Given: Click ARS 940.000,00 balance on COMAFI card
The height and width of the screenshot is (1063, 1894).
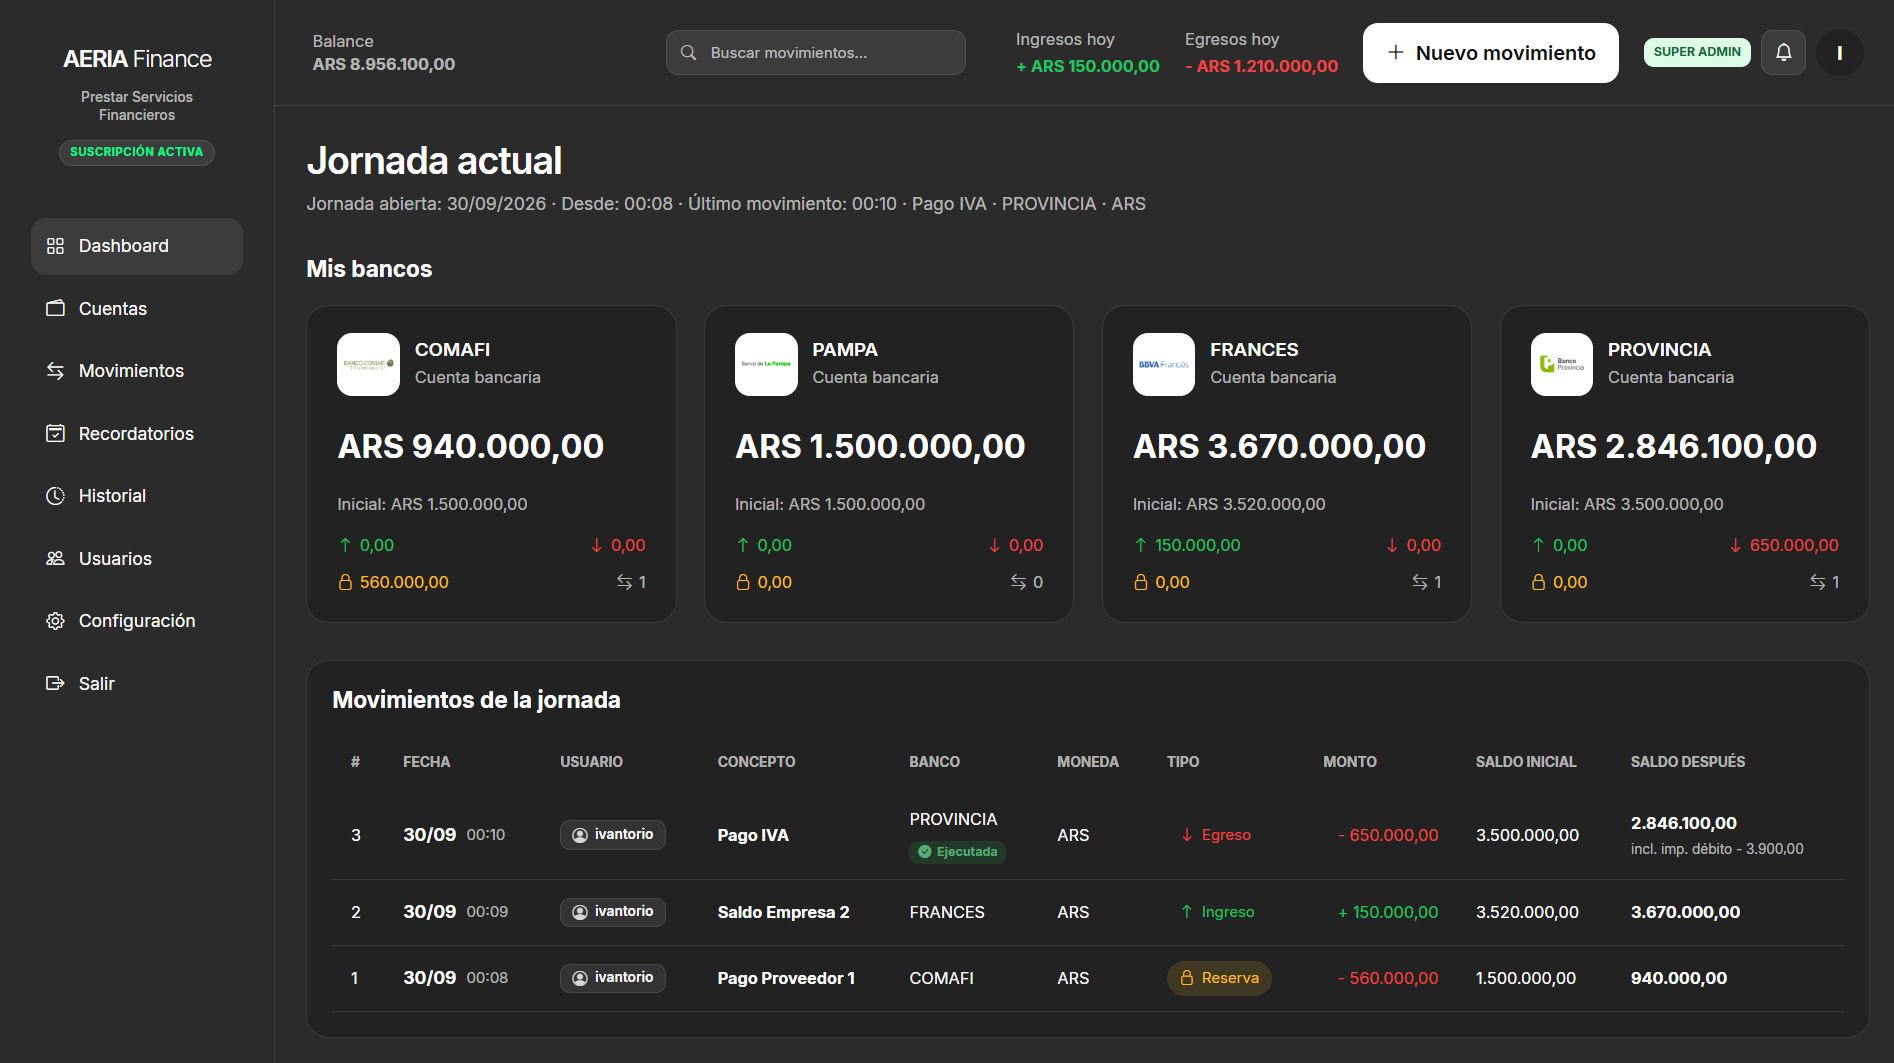Looking at the screenshot, I should click(471, 446).
